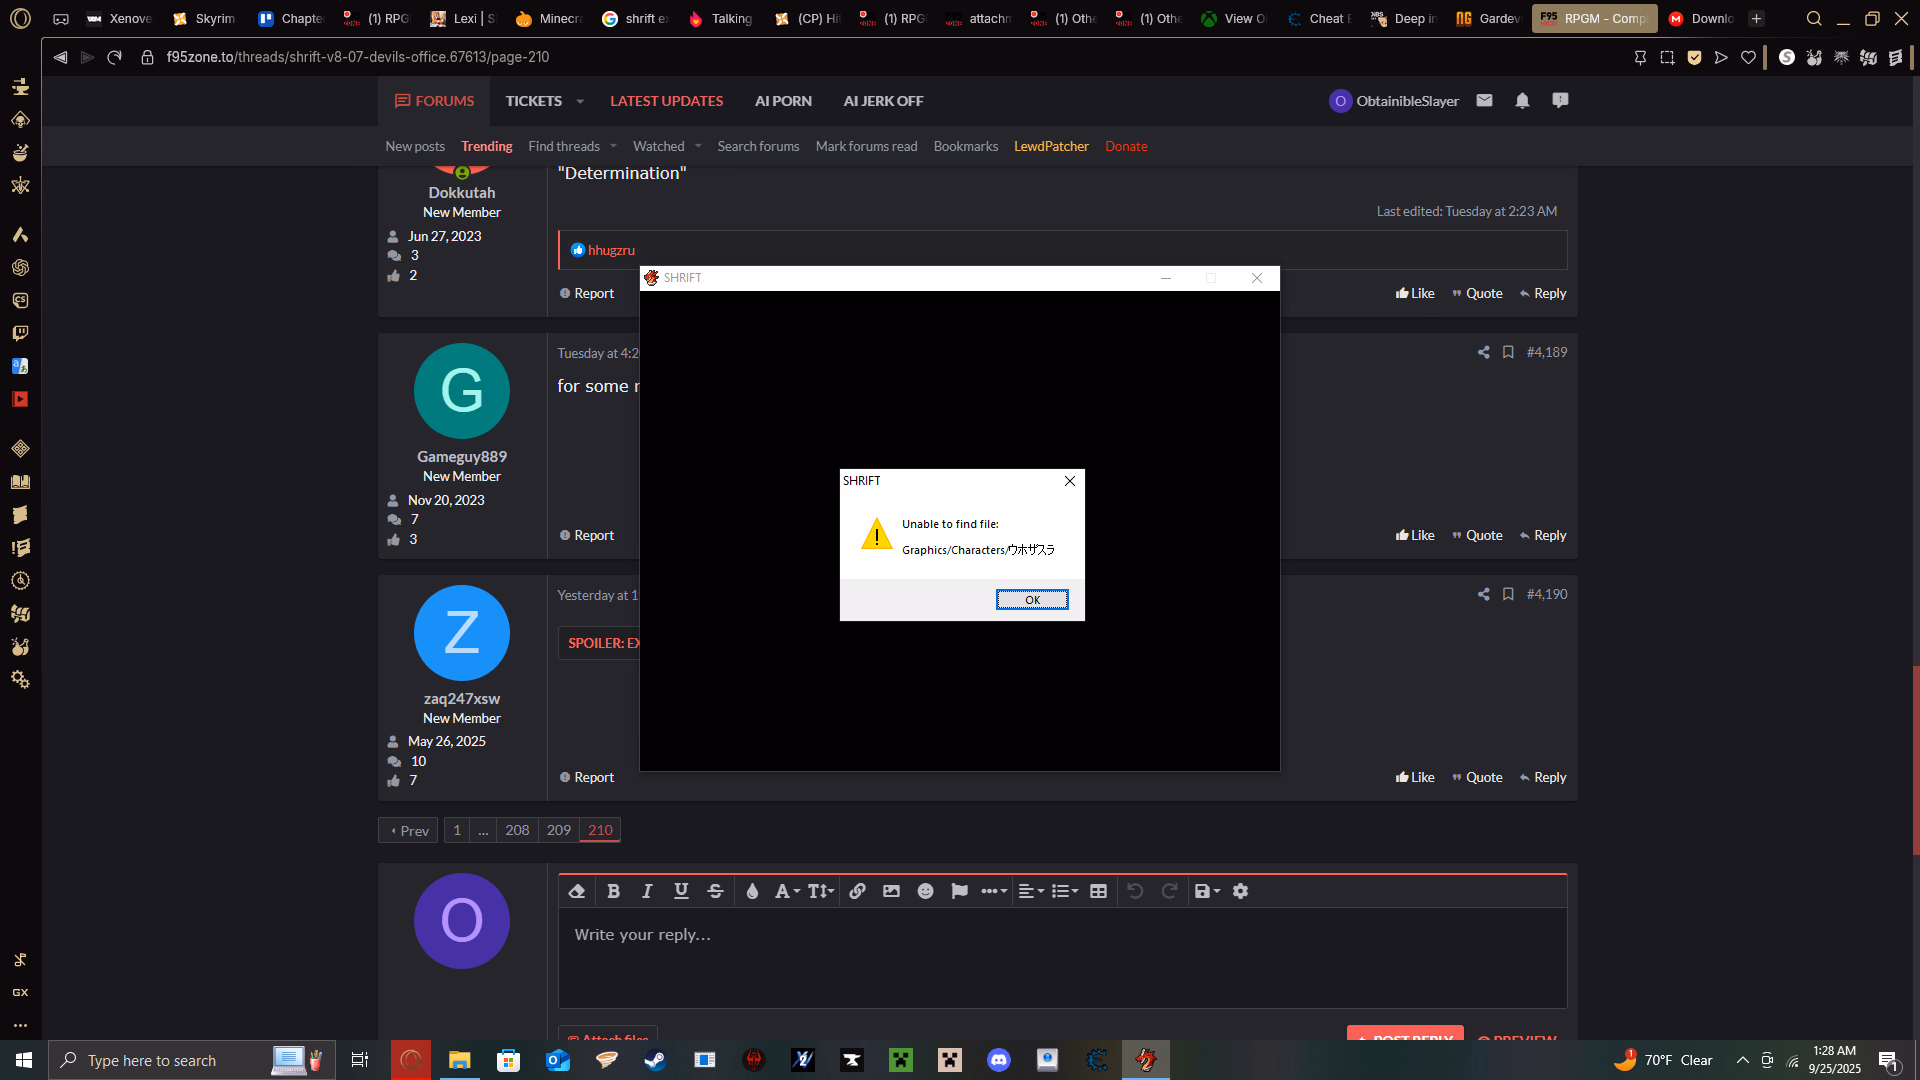Click the insert link icon
This screenshot has height=1080, width=1920.
[x=857, y=891]
